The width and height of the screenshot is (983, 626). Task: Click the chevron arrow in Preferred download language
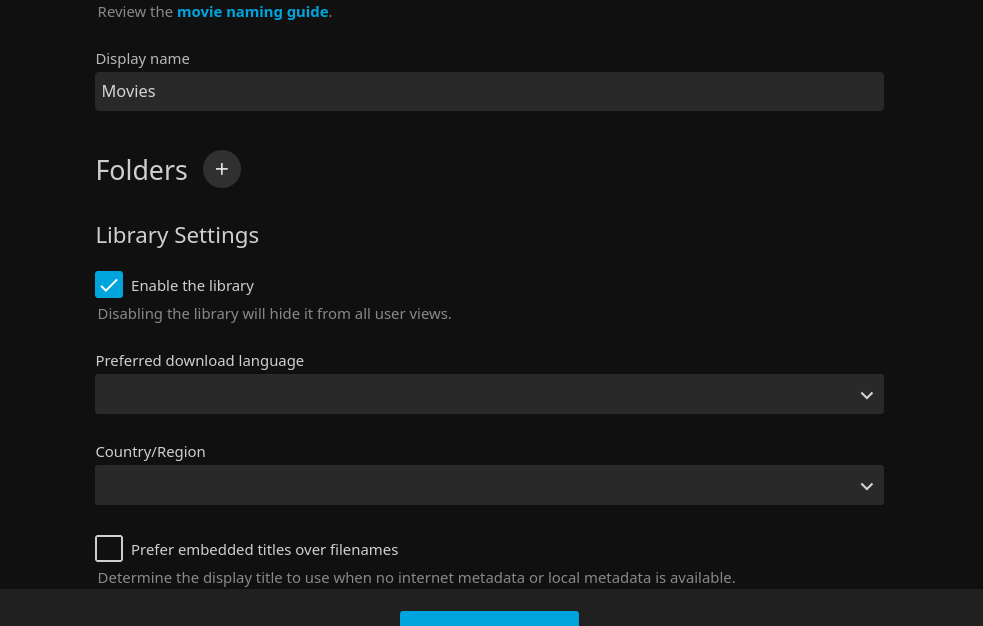[x=866, y=395]
